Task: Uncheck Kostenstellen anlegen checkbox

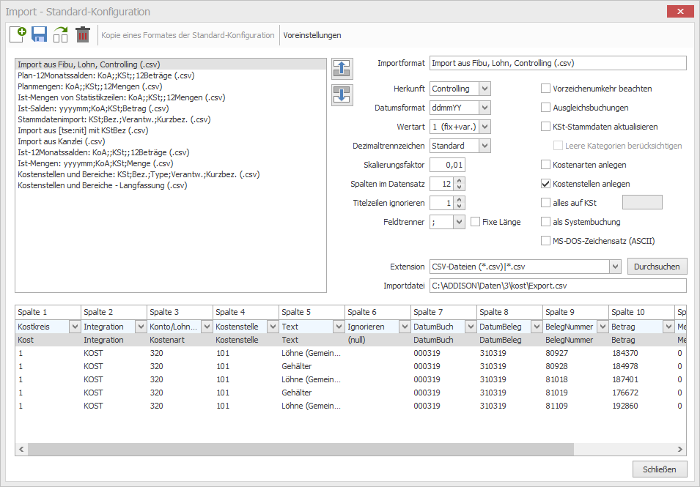Action: pos(545,183)
